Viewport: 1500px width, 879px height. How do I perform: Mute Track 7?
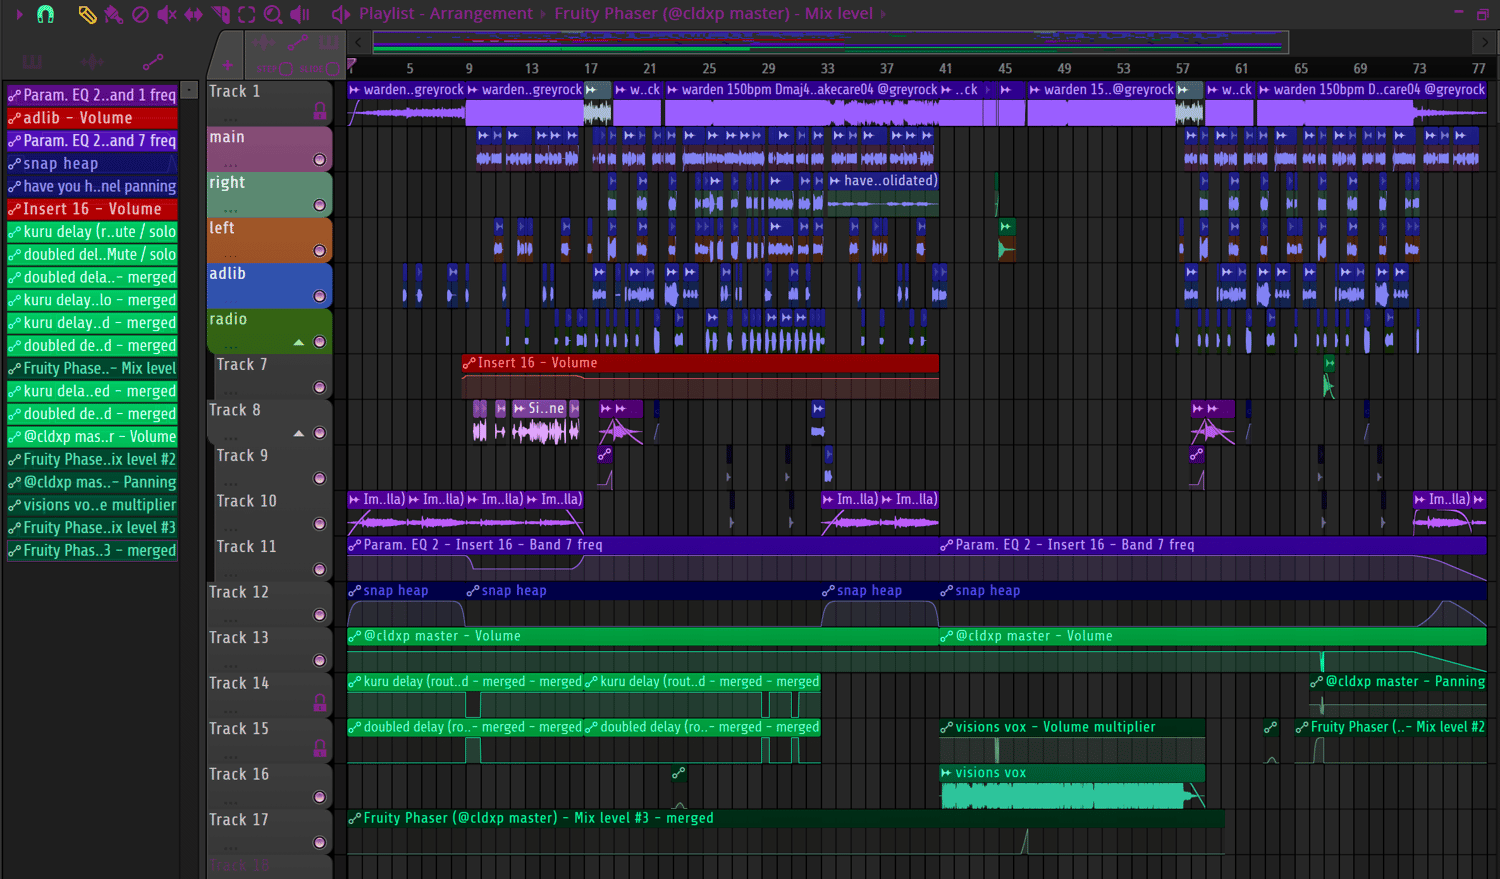tap(320, 387)
